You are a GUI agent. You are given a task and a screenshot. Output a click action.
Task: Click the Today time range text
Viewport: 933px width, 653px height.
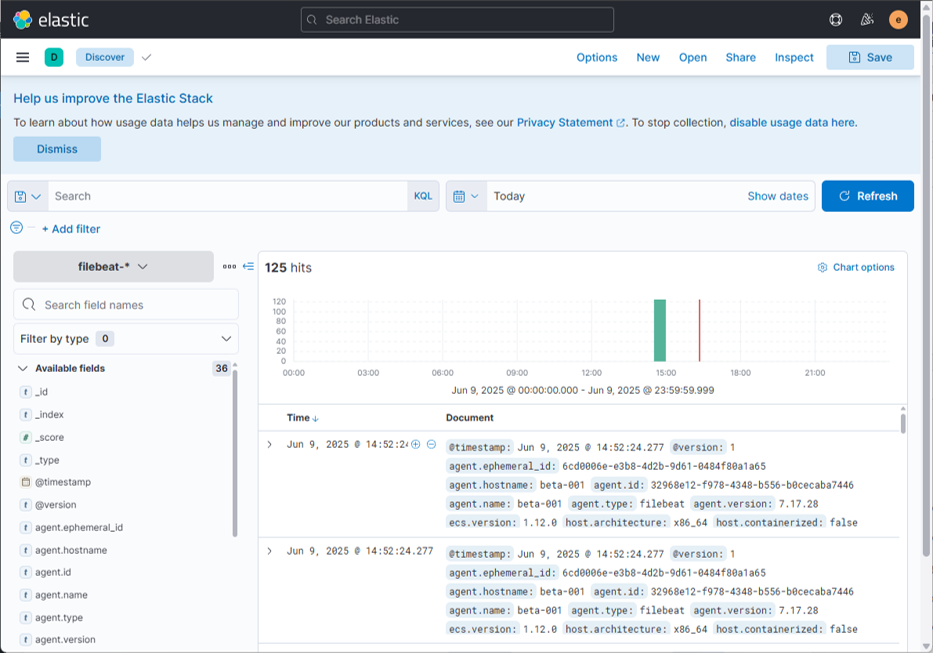[509, 196]
